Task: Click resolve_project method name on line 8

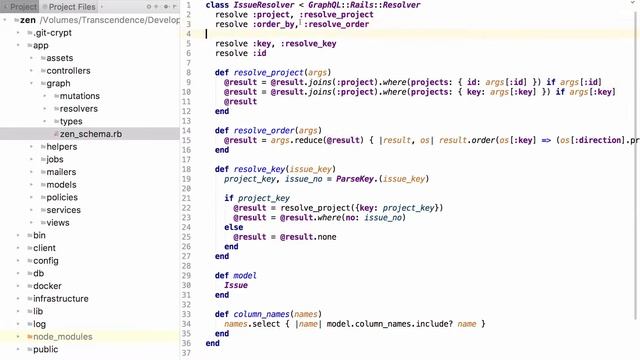Action: coord(269,73)
